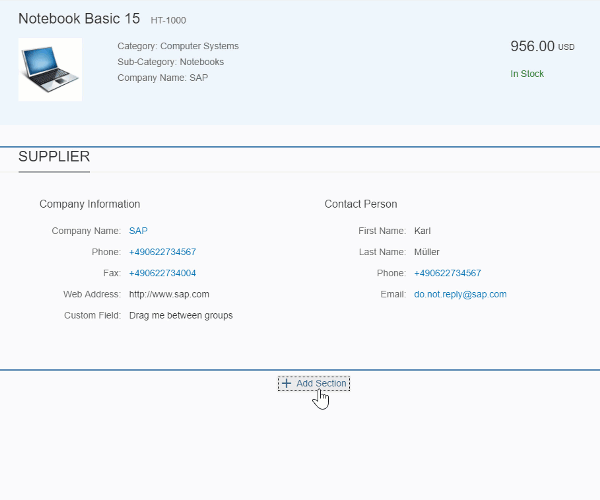Viewport: 600px width, 500px height.
Task: Select the SUPPLIER section tab
Action: click(x=54, y=156)
